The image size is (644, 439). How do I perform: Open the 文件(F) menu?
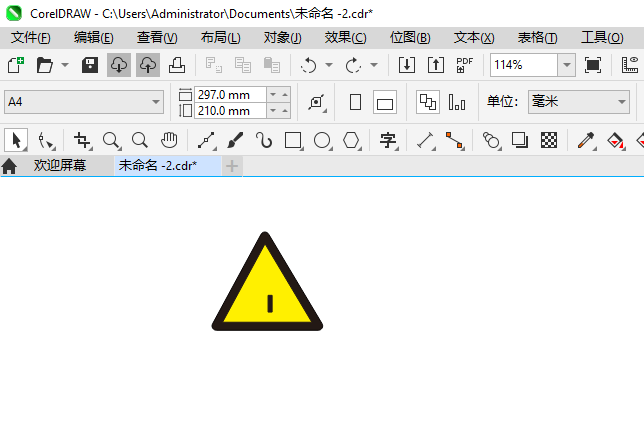31,38
